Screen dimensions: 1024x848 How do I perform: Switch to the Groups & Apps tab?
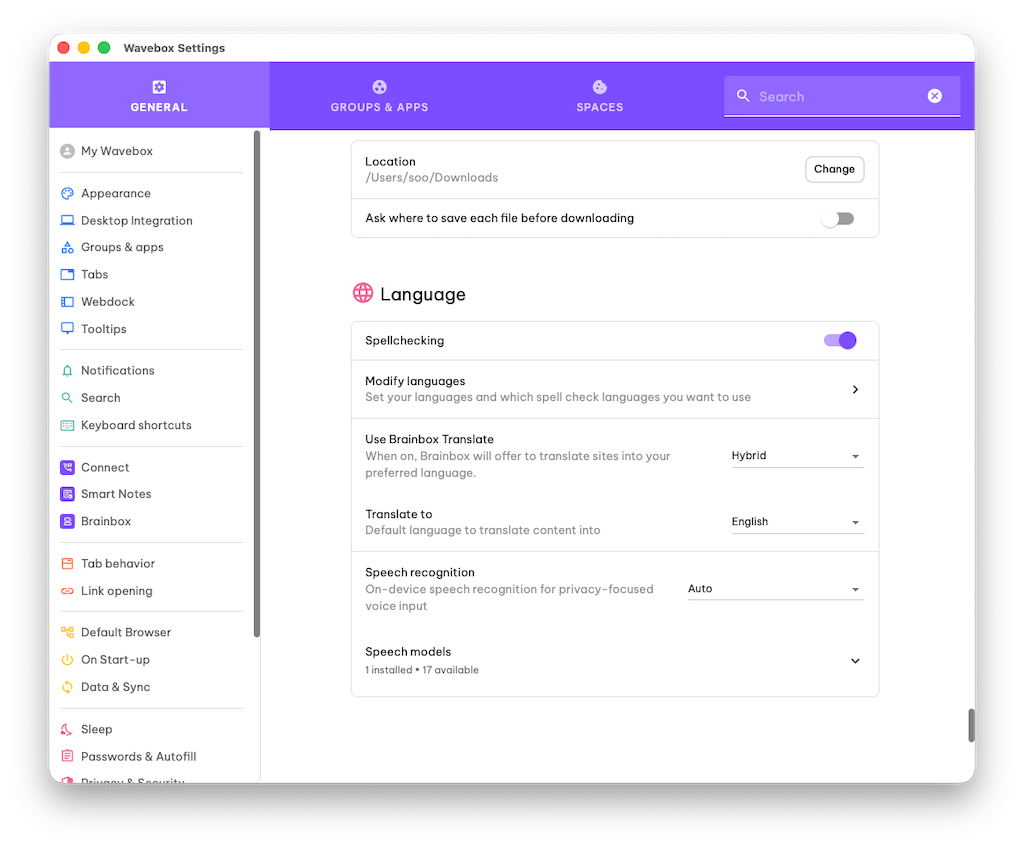tap(379, 96)
